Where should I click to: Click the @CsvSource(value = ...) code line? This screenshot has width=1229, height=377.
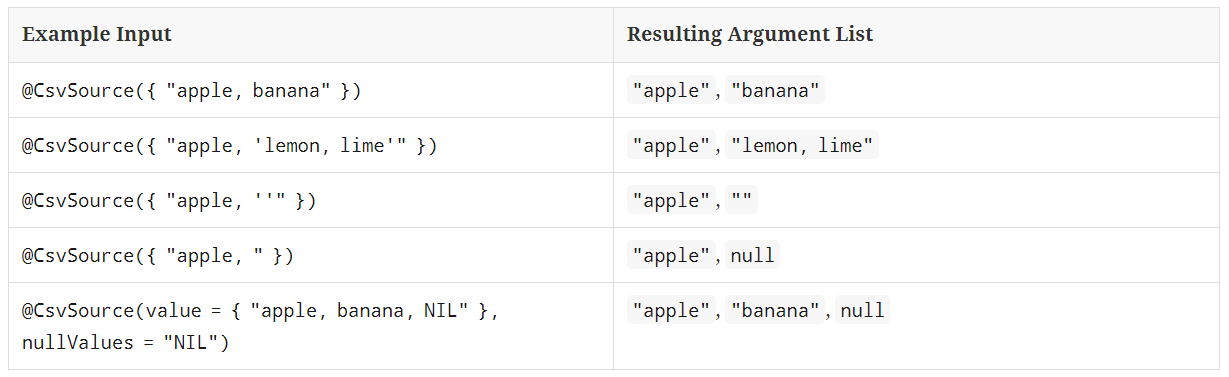[x=260, y=311]
